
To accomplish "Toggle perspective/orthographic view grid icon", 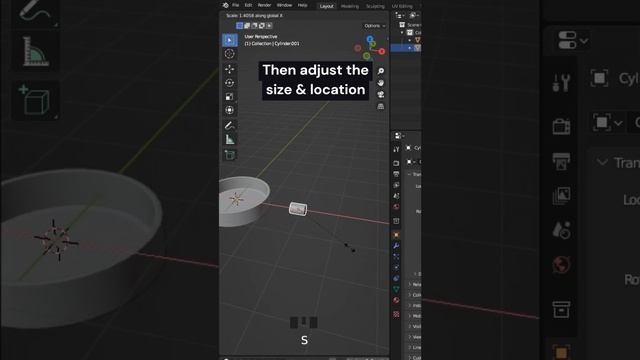I will coord(381,107).
